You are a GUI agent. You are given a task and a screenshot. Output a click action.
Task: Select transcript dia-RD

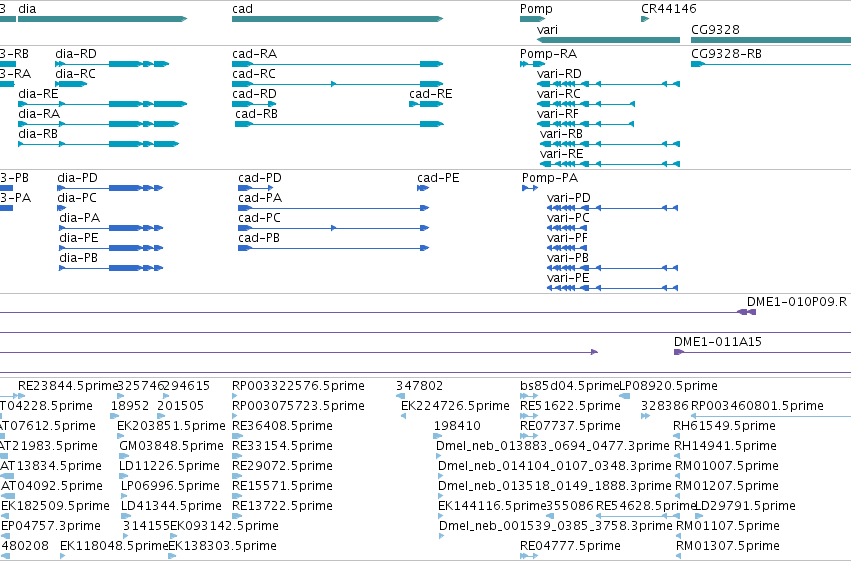coord(112,64)
